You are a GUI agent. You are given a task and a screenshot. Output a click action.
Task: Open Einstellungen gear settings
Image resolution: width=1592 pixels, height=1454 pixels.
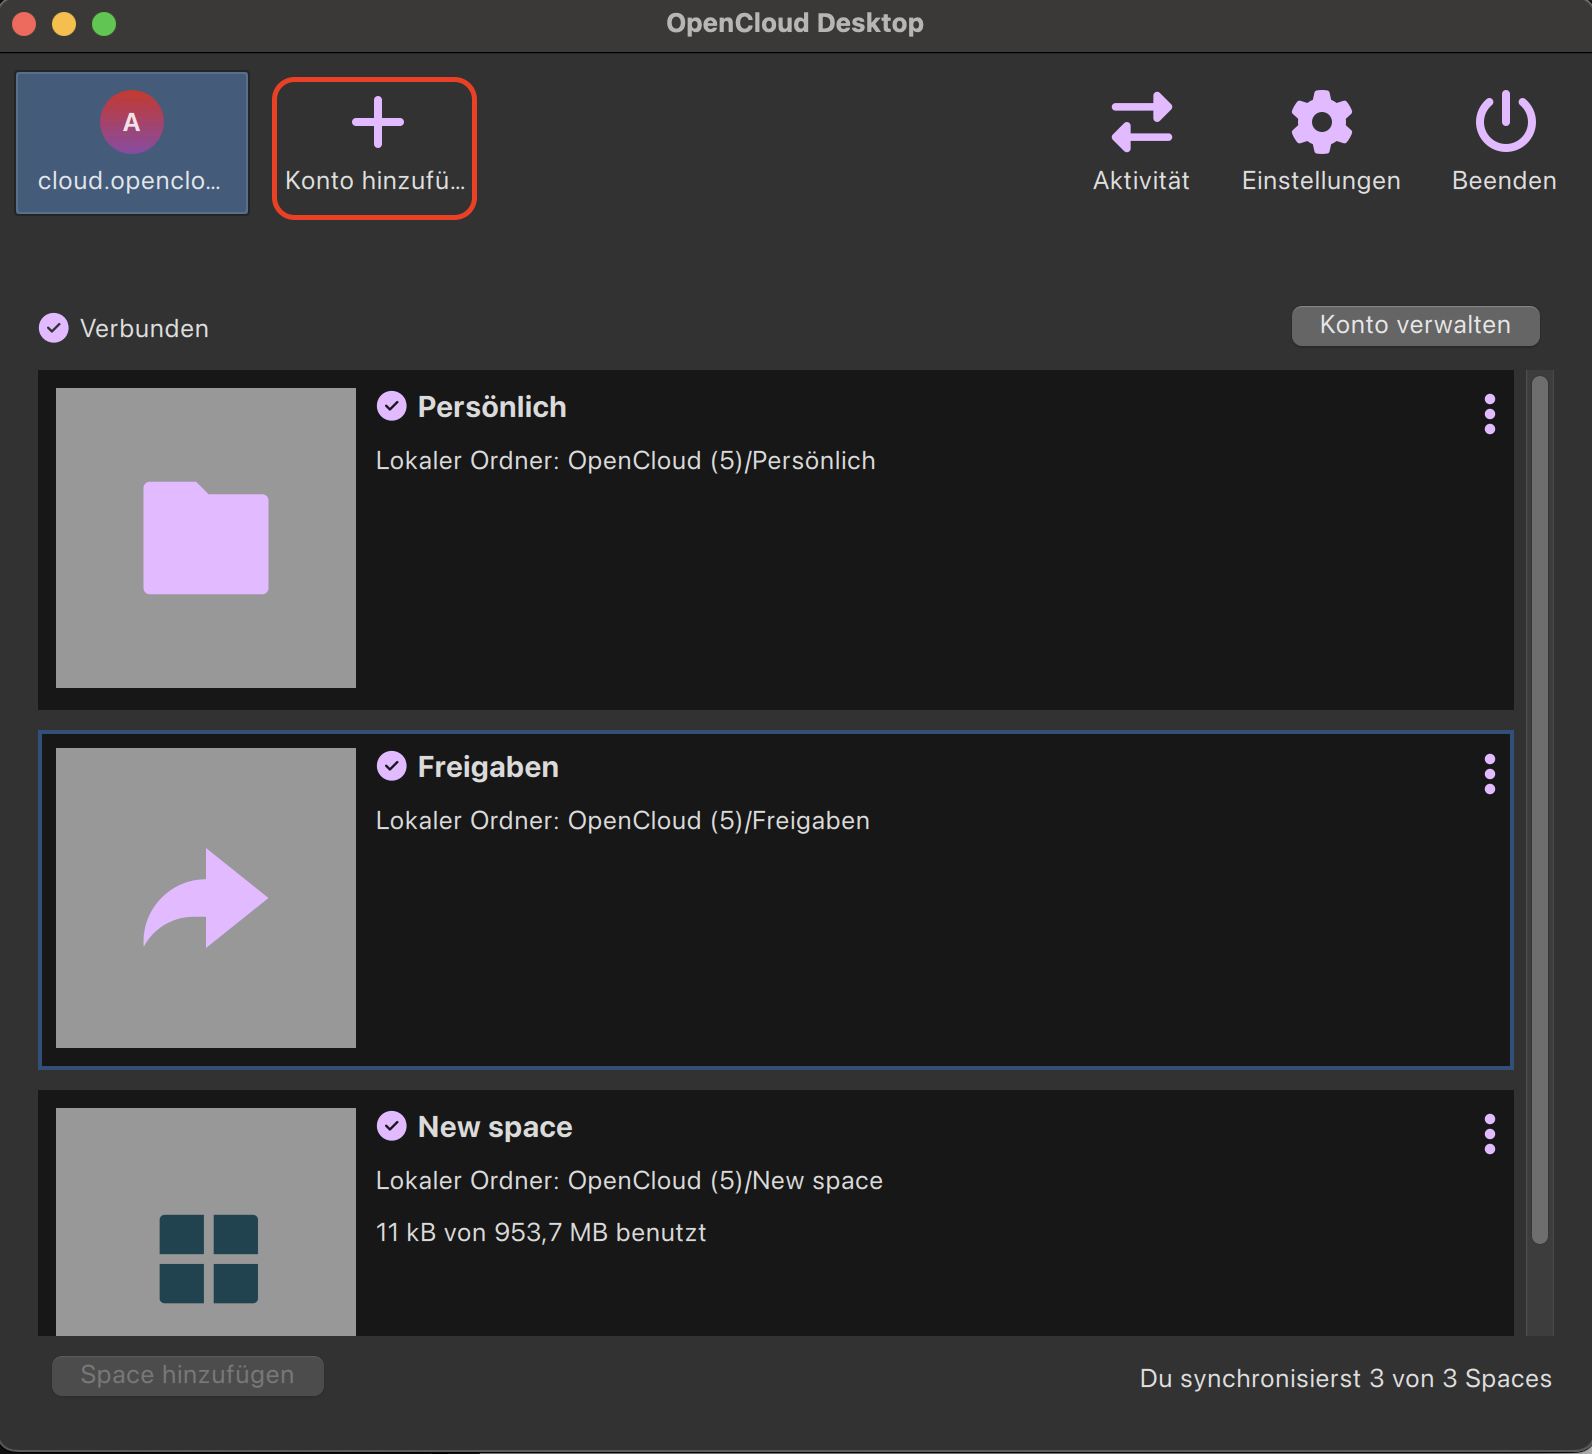pos(1321,143)
